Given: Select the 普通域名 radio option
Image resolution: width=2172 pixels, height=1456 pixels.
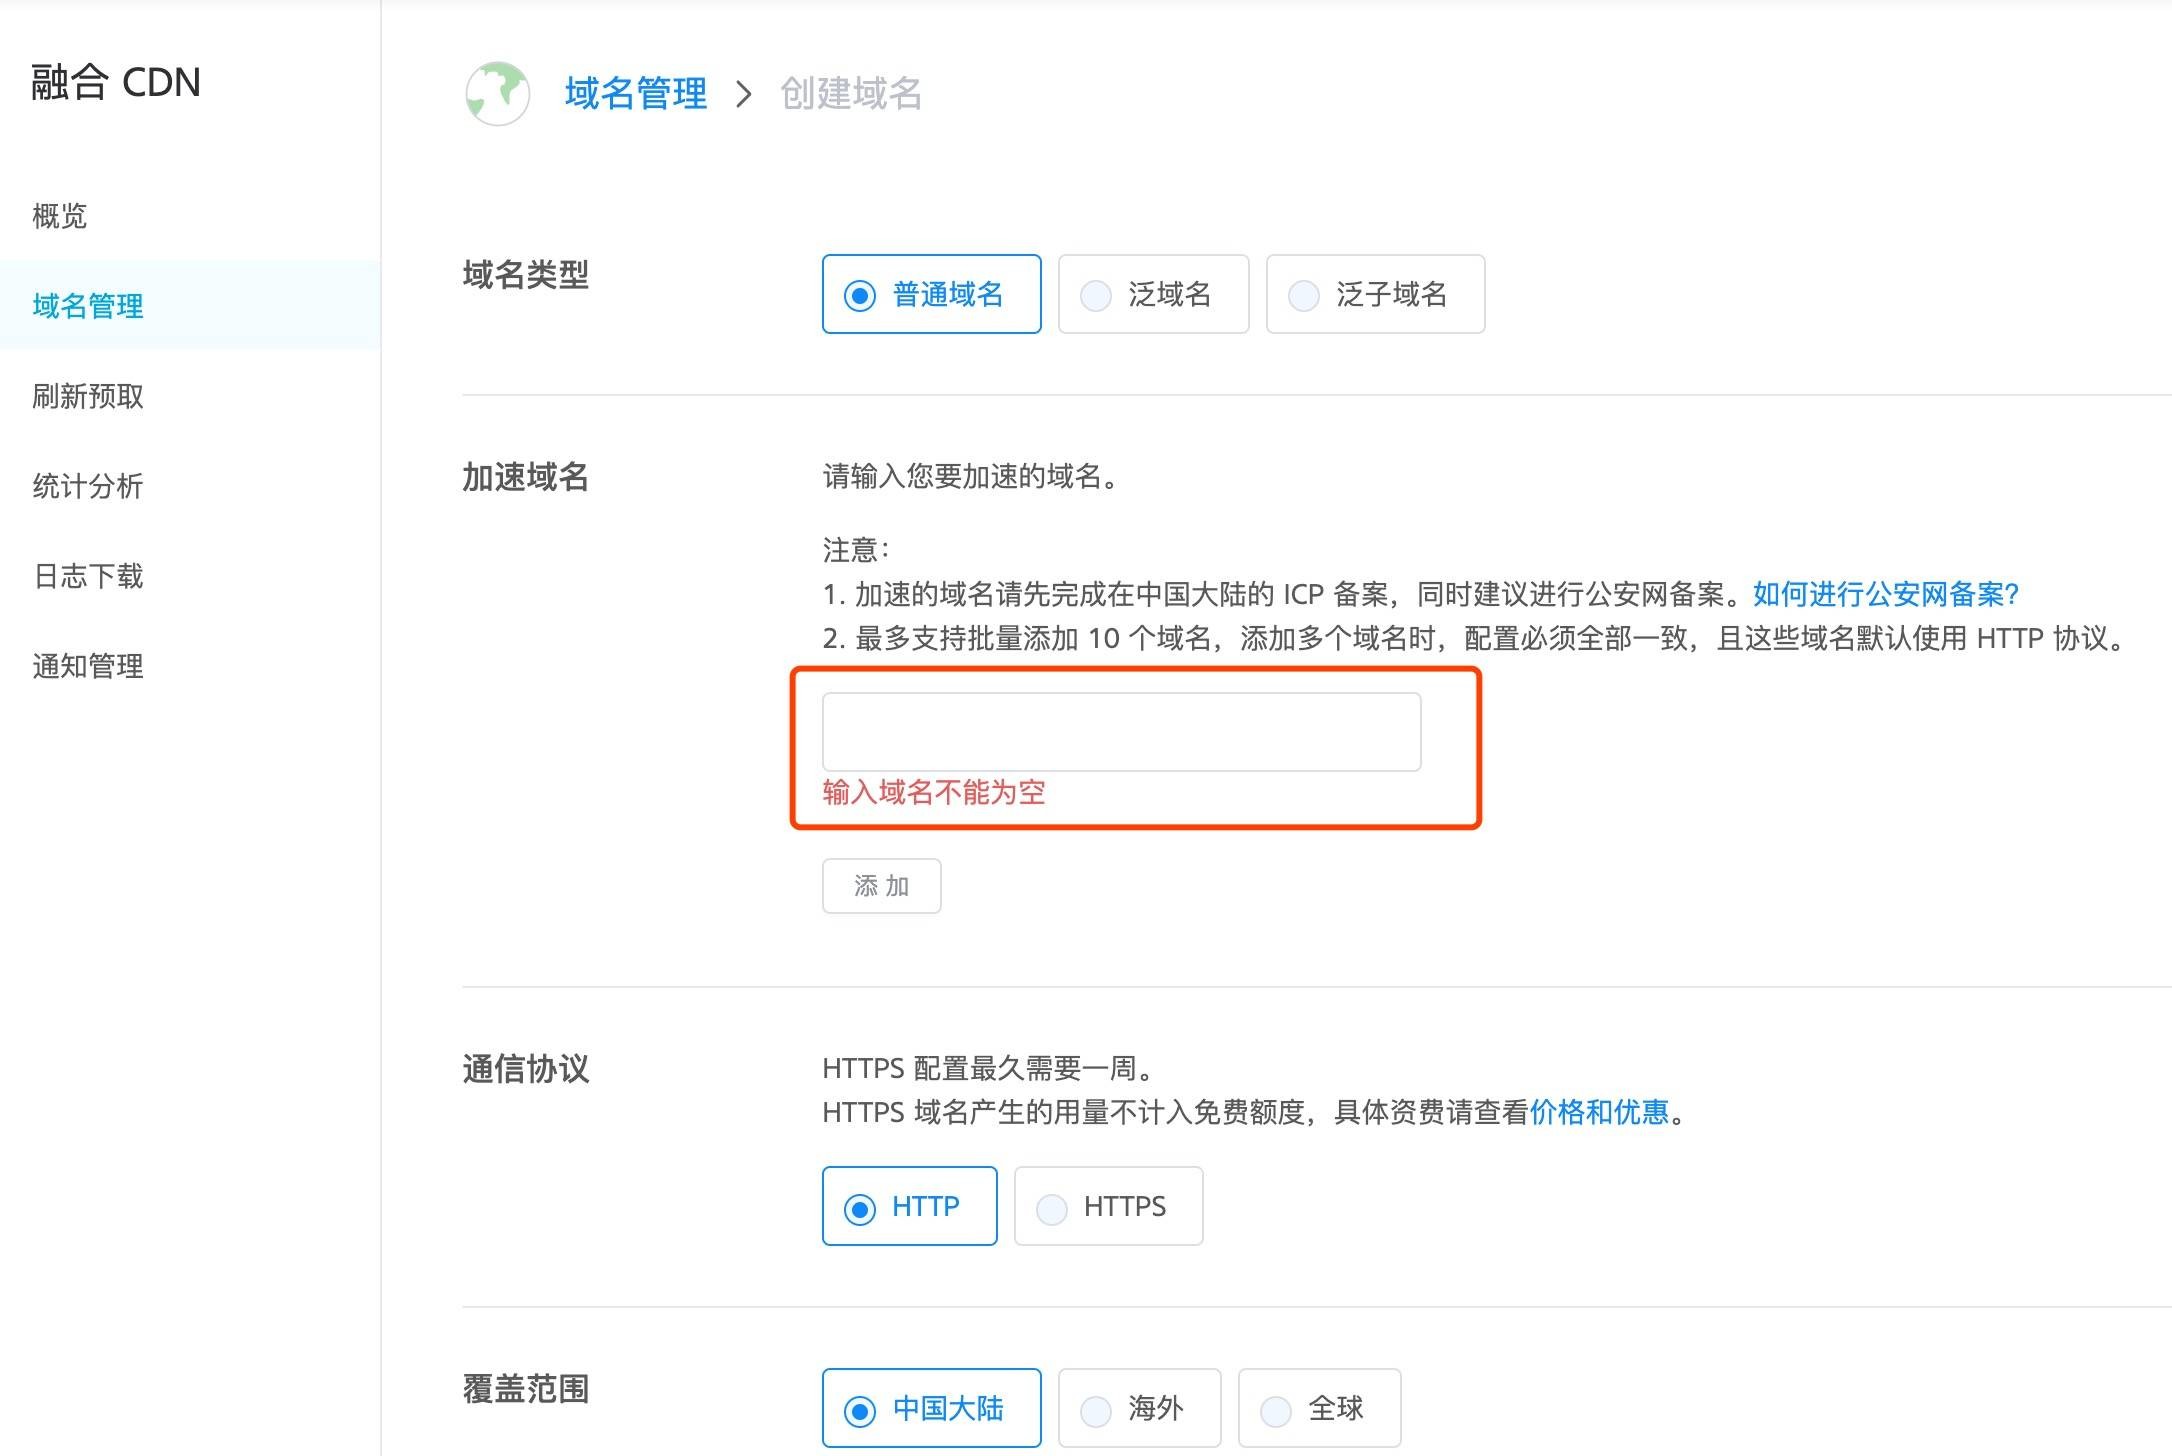Looking at the screenshot, I should tap(931, 294).
